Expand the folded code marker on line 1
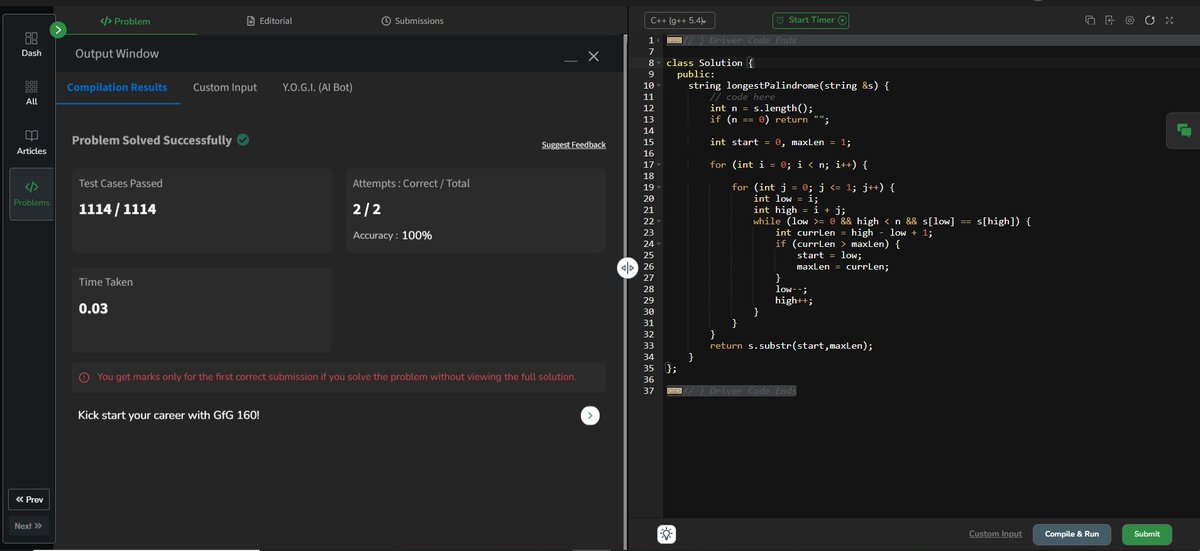Screen dimensions: 1200x551 pos(674,40)
